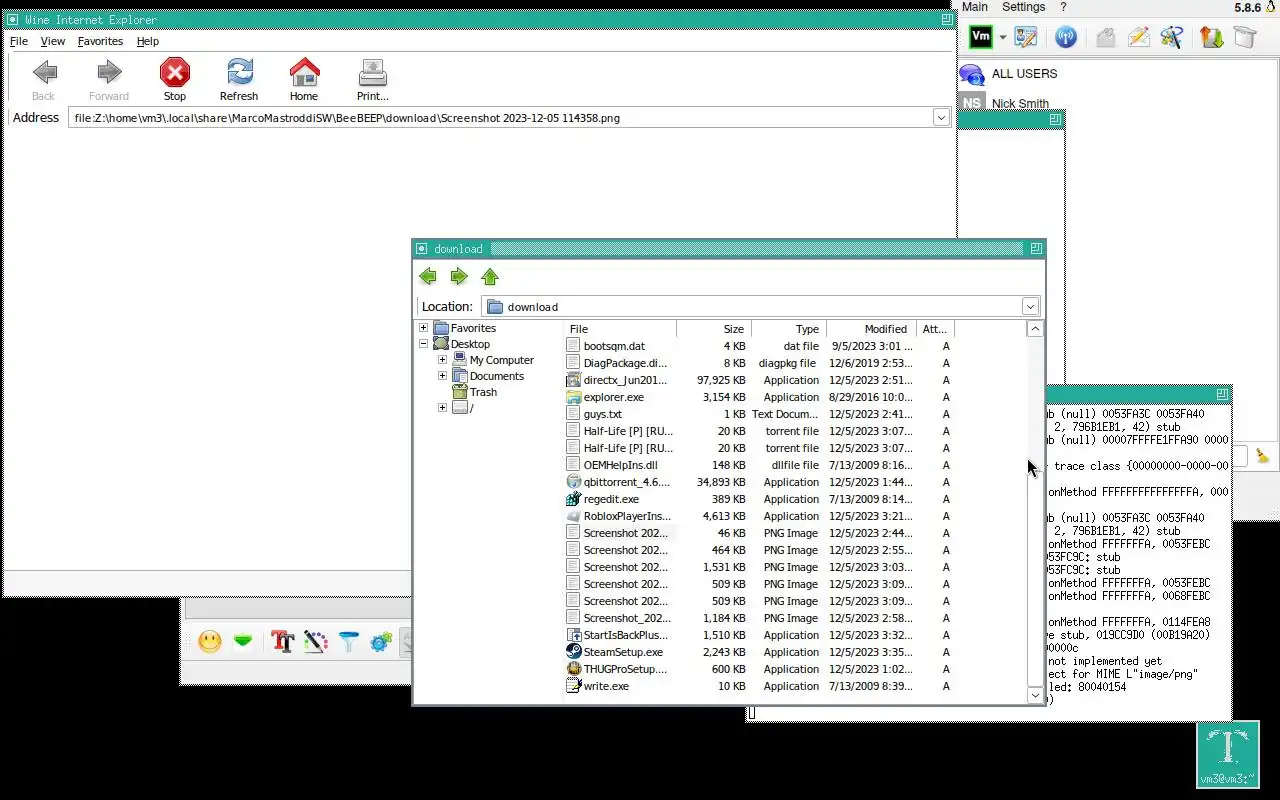Select the directx_Jun201... application icon
This screenshot has width=1280, height=800.
(x=573, y=380)
